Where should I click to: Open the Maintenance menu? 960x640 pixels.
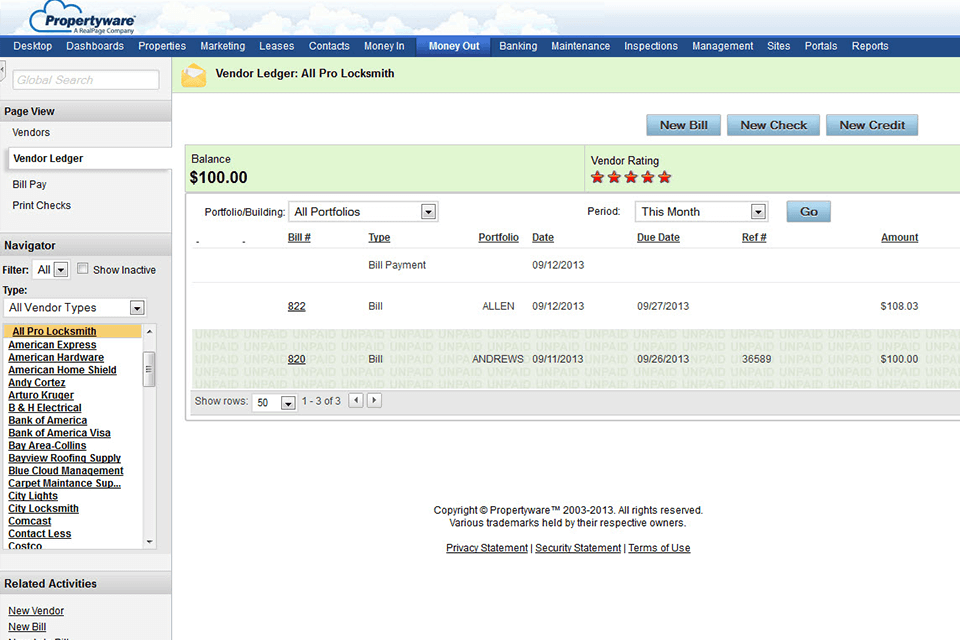point(580,46)
